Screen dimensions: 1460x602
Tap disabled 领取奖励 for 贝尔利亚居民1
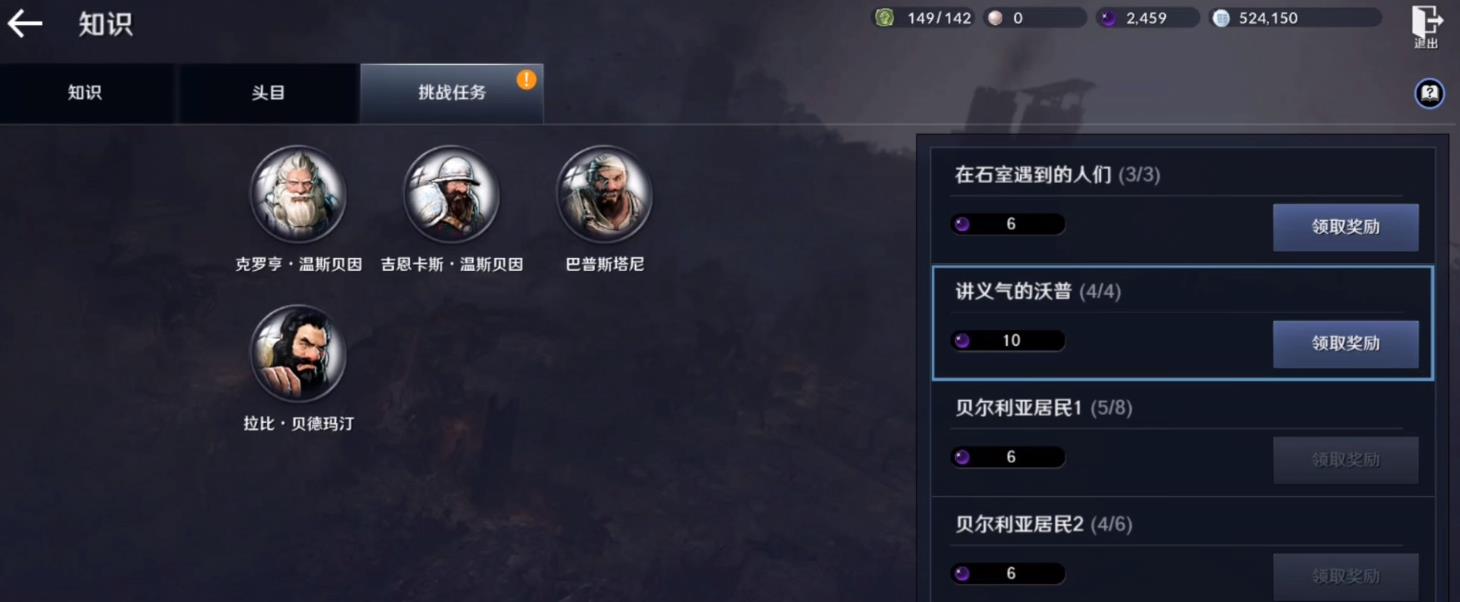1345,460
